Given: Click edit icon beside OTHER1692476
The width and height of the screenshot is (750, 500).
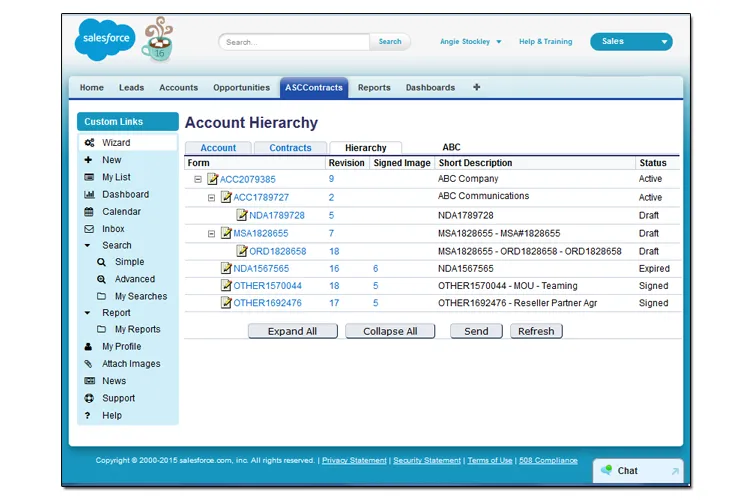Looking at the screenshot, I should point(226,303).
